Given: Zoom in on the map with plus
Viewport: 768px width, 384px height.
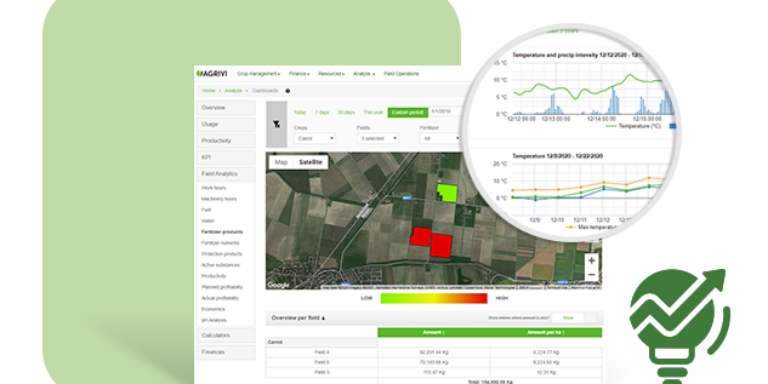Looking at the screenshot, I should (x=592, y=261).
